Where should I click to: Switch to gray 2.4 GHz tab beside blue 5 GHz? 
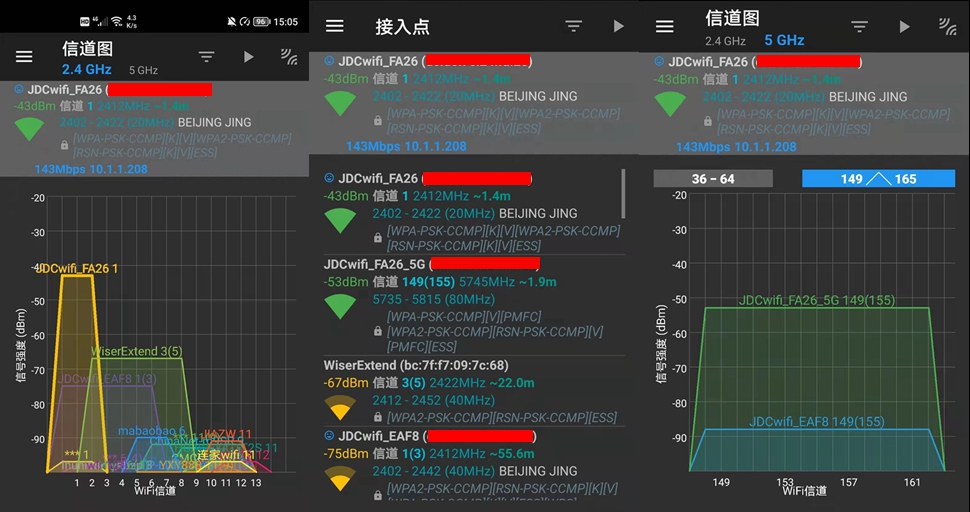click(x=725, y=41)
